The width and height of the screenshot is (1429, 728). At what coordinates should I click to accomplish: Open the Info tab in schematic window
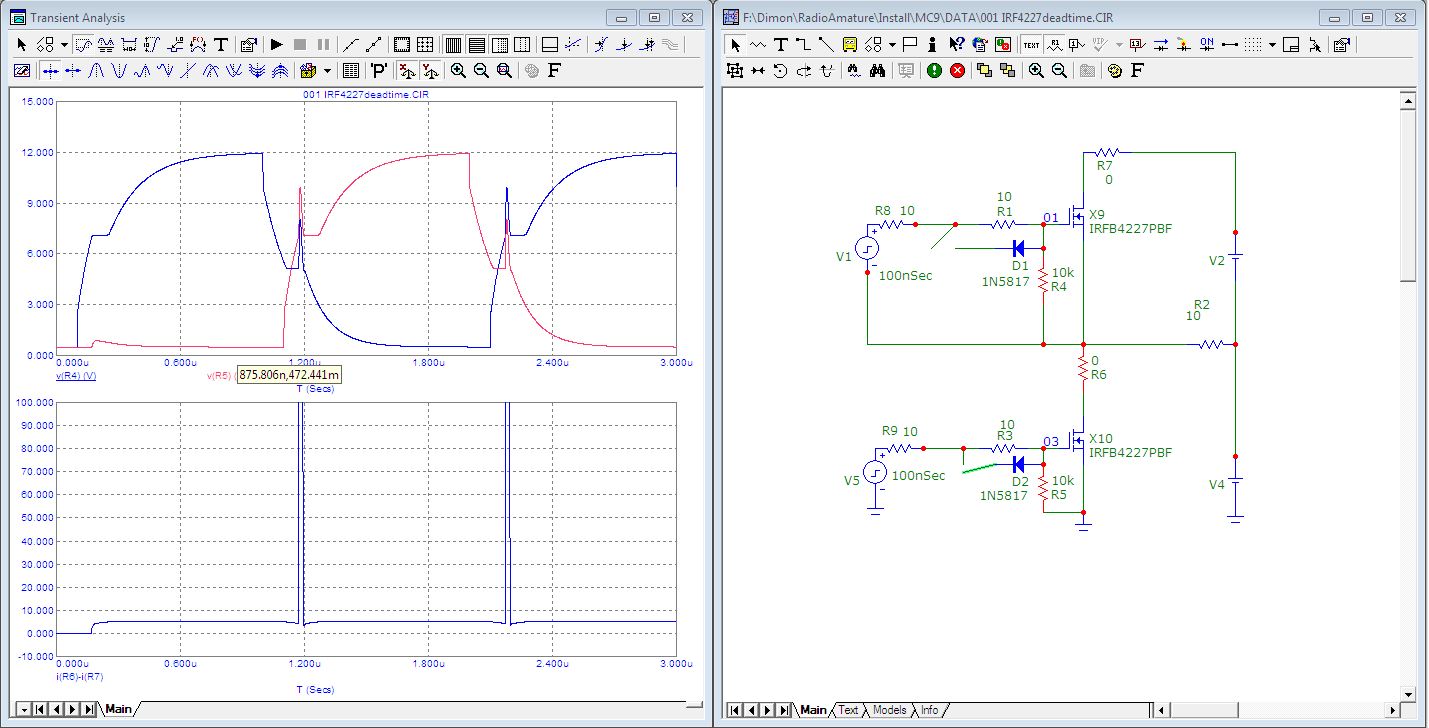click(x=929, y=710)
